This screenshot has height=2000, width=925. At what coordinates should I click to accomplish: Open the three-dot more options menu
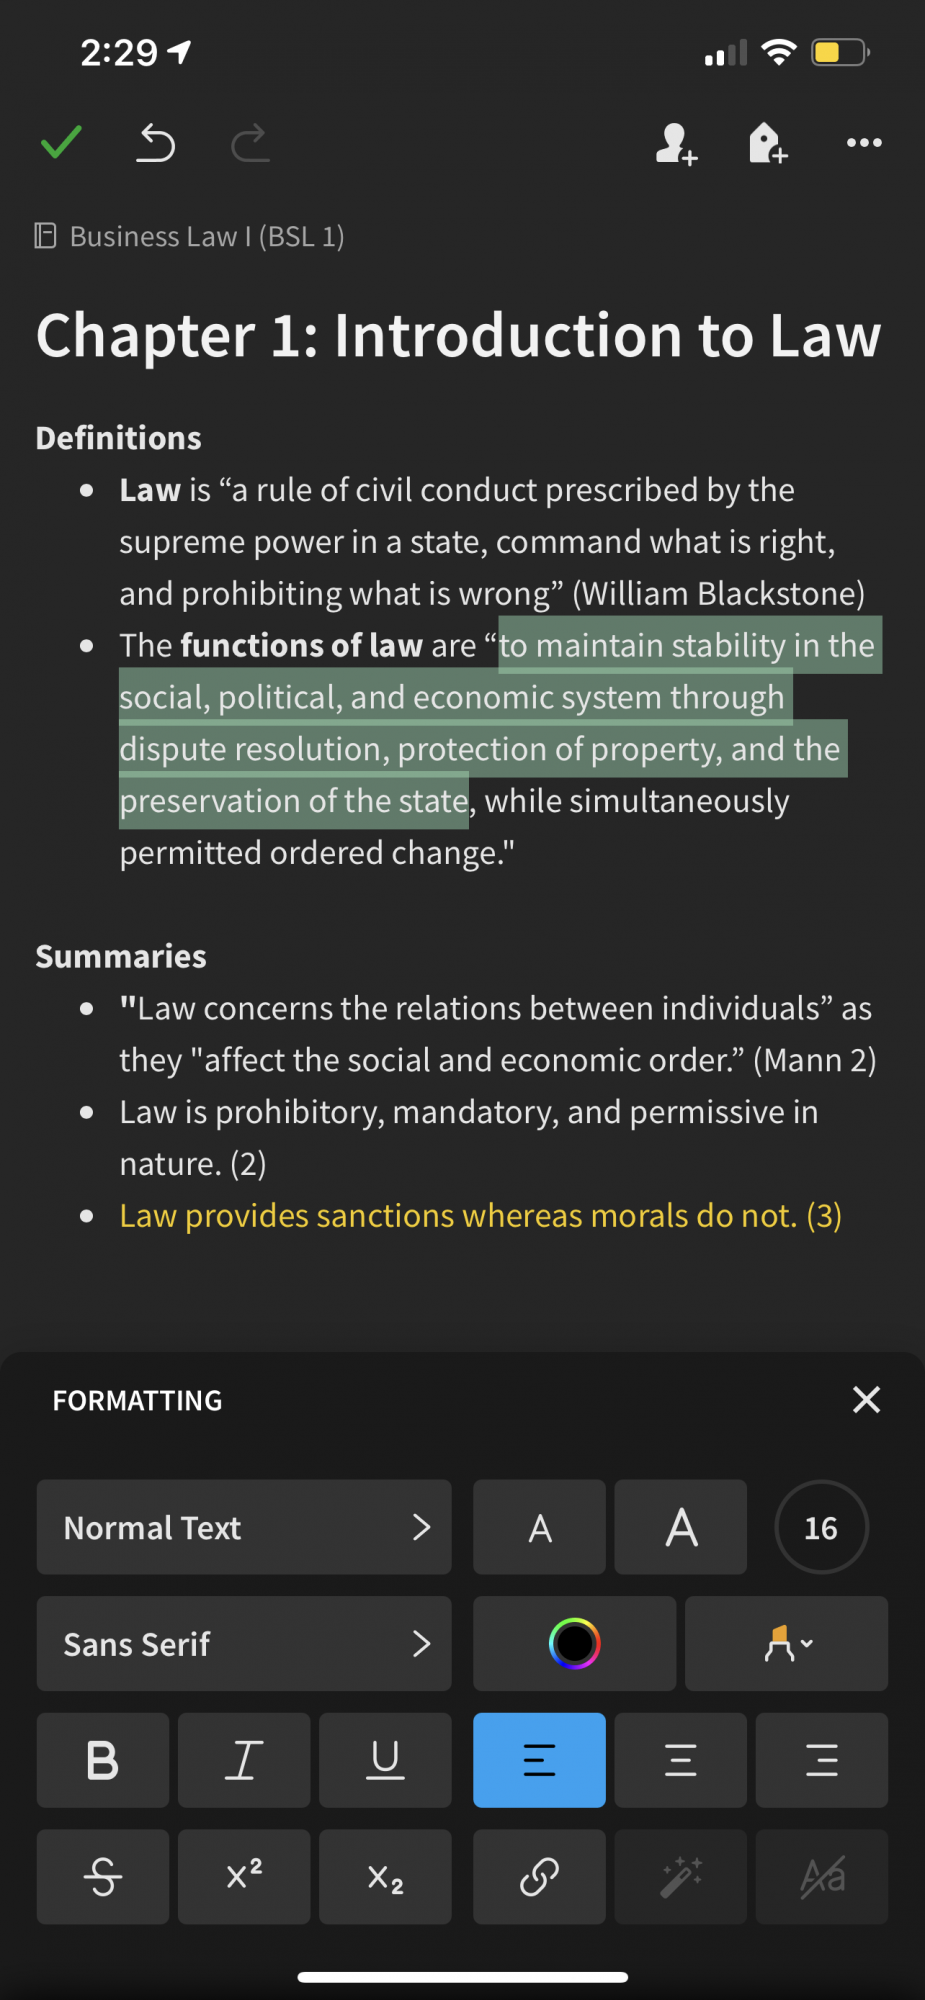pos(864,143)
